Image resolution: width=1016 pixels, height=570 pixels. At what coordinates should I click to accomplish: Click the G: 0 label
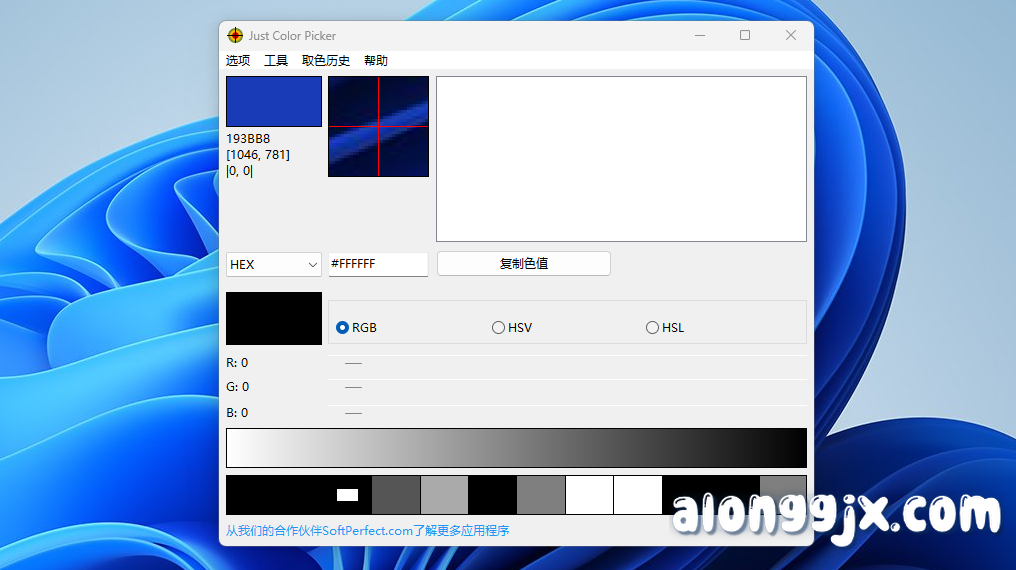coord(237,387)
